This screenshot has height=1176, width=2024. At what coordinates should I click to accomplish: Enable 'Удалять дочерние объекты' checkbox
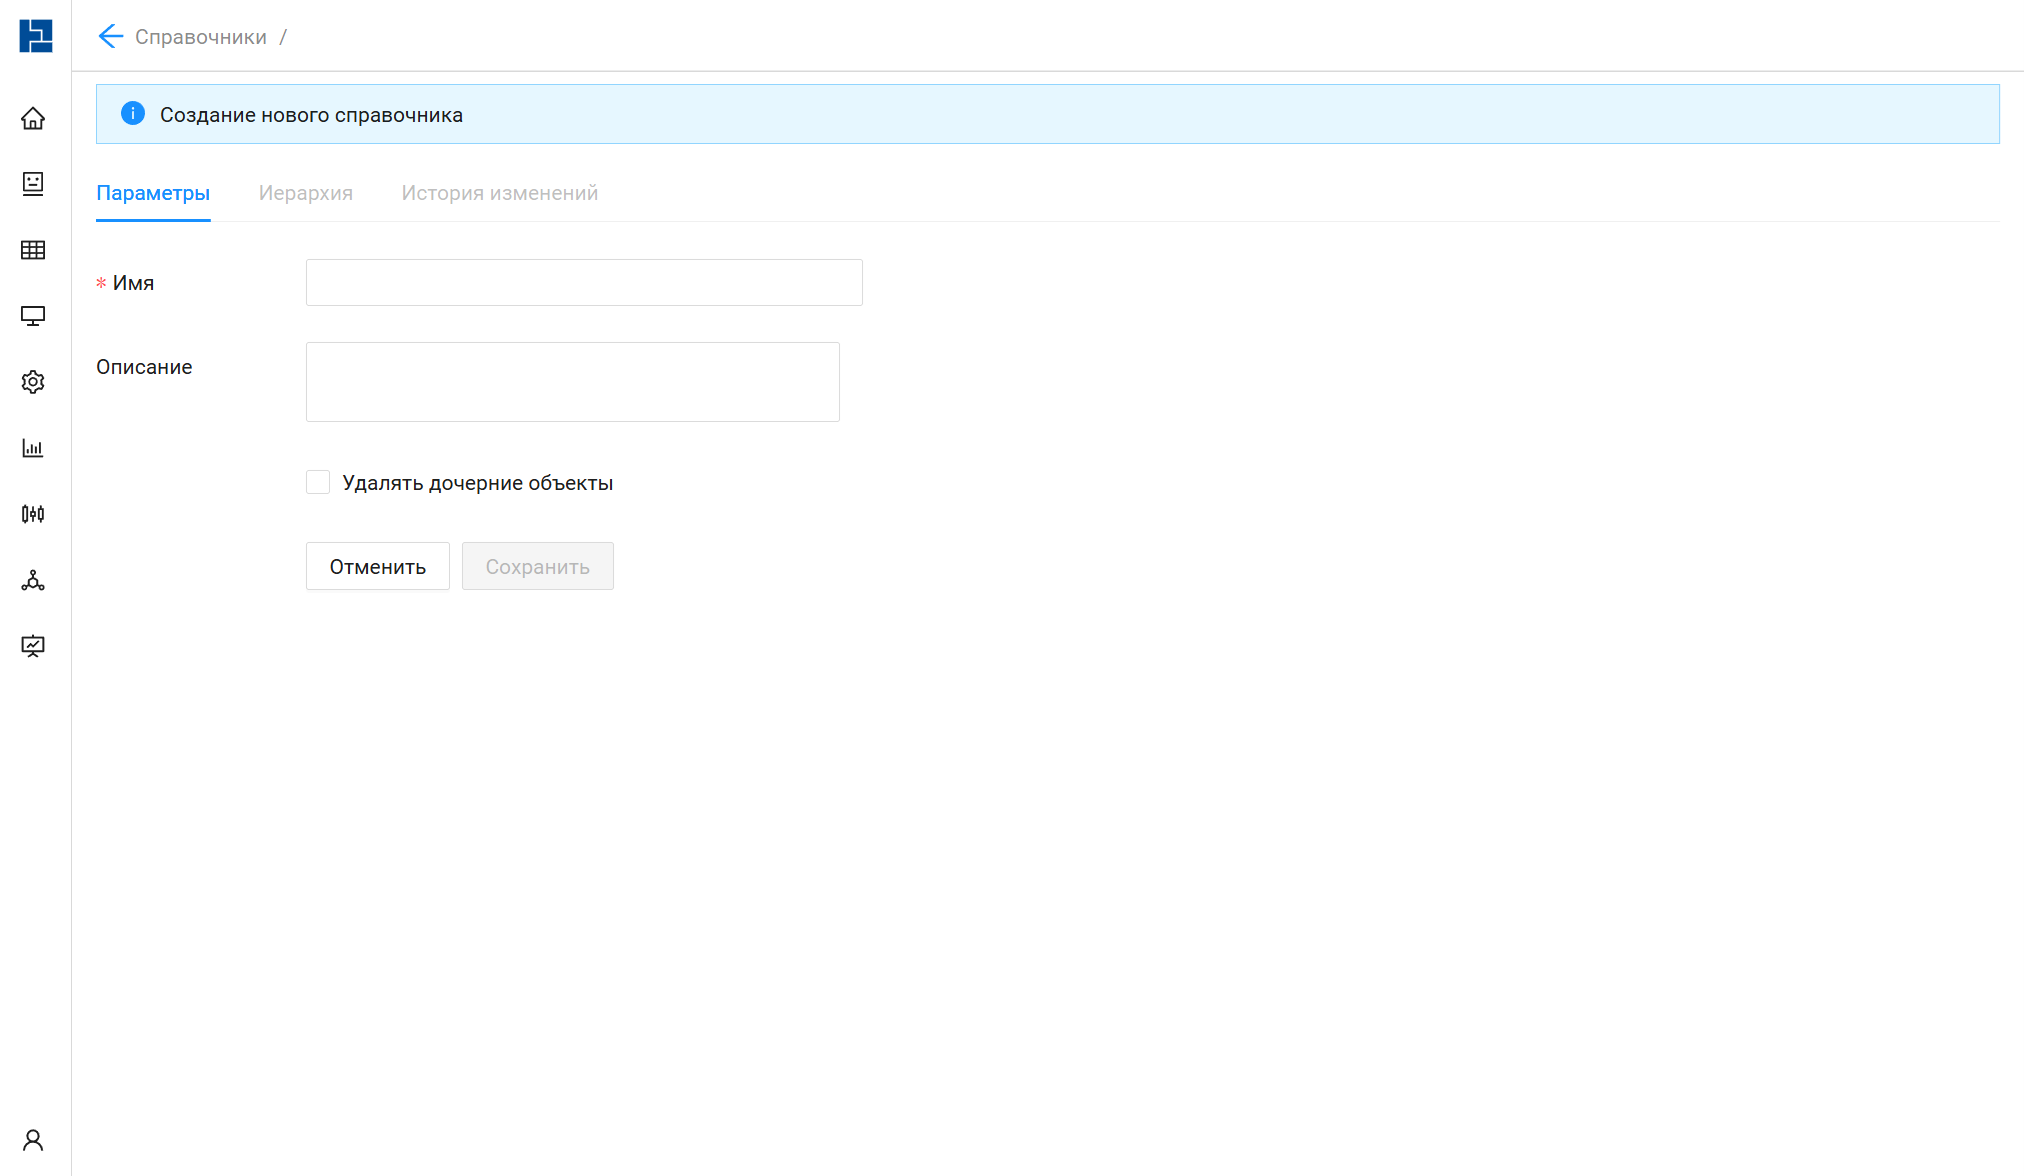318,483
